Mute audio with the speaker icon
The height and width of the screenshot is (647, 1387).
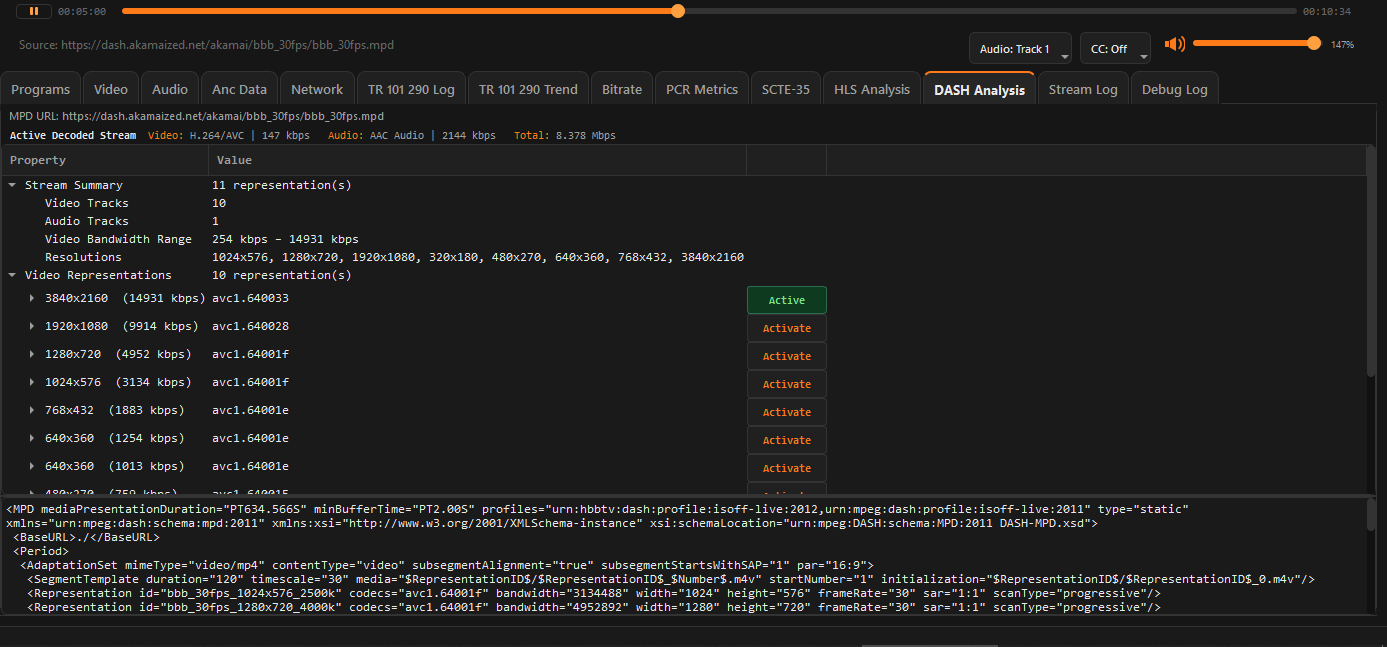coord(1175,44)
